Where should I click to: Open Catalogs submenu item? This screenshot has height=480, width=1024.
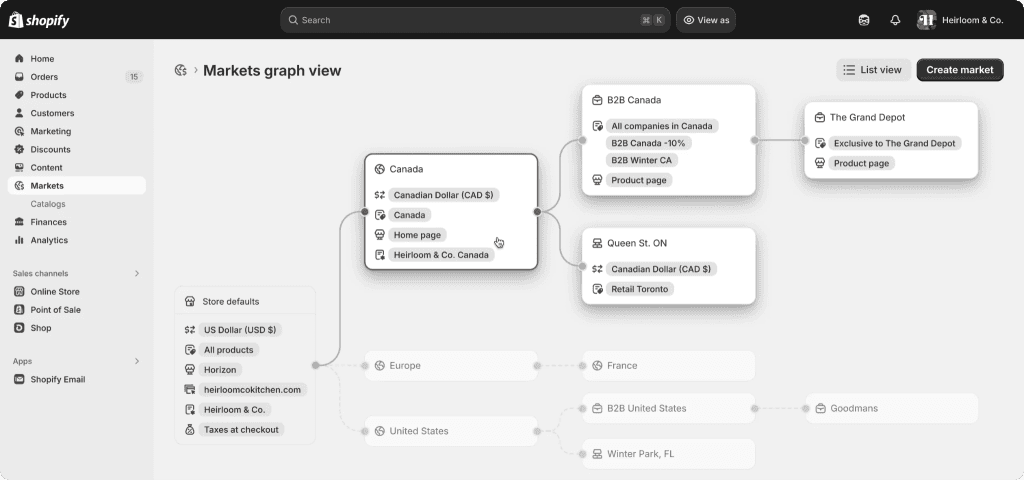click(x=48, y=204)
